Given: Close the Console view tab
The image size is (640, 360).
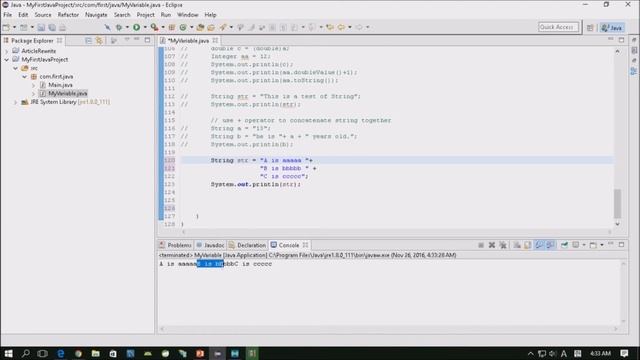Looking at the screenshot, I should tap(305, 245).
